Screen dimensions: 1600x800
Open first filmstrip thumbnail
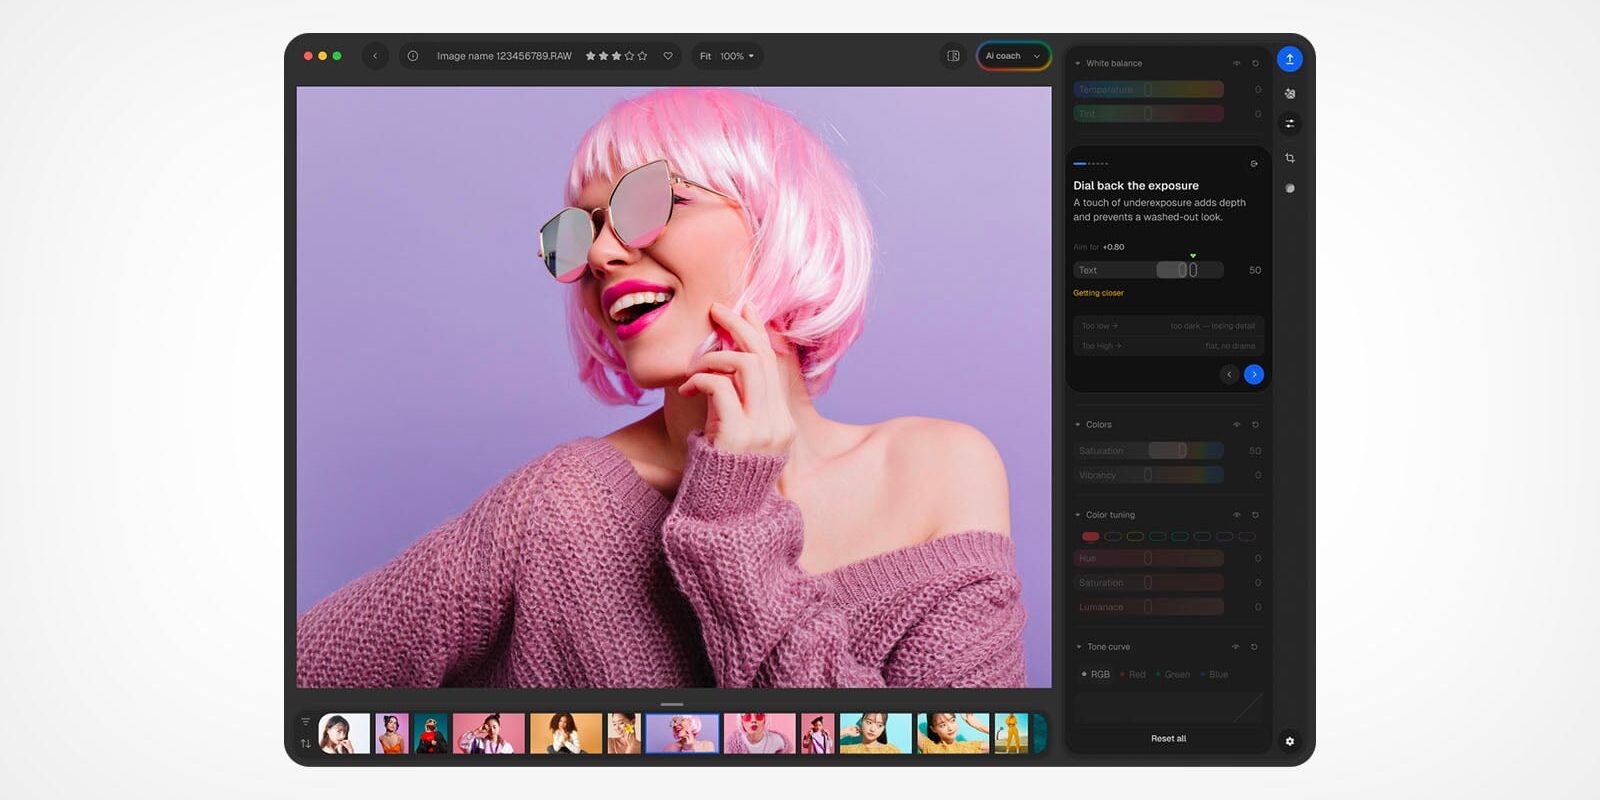point(344,733)
